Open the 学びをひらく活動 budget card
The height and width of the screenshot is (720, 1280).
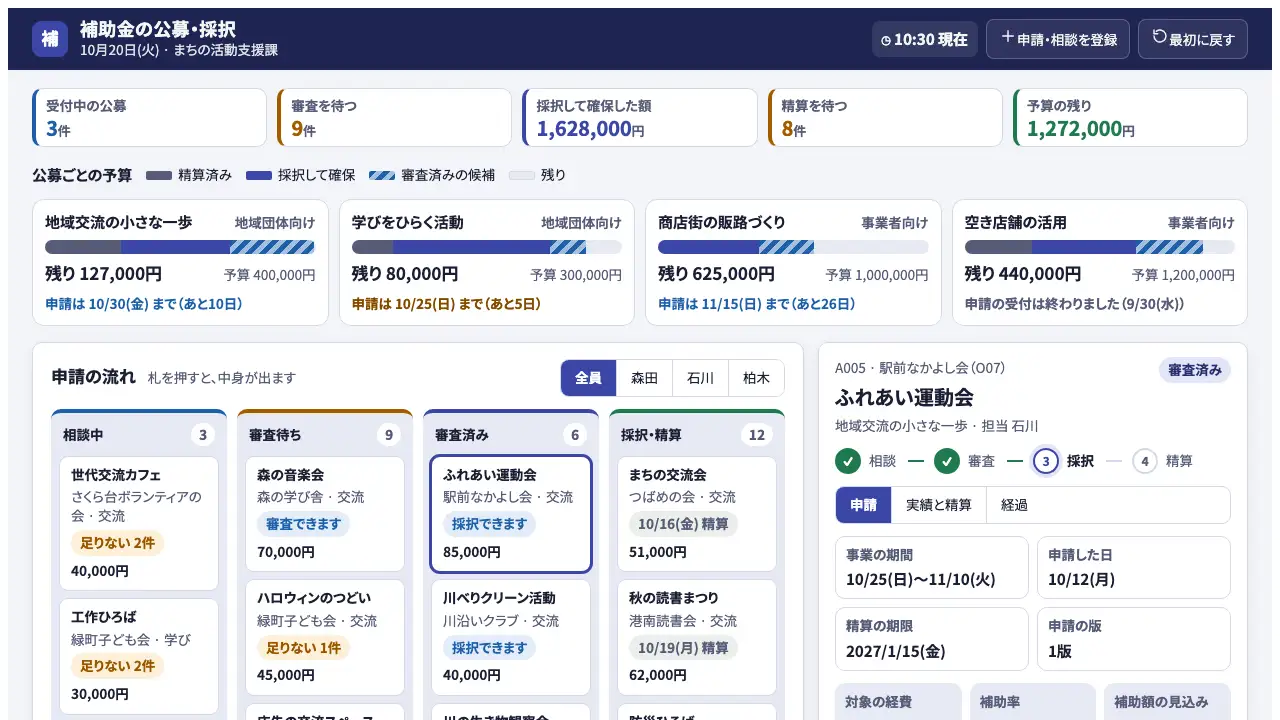point(487,262)
